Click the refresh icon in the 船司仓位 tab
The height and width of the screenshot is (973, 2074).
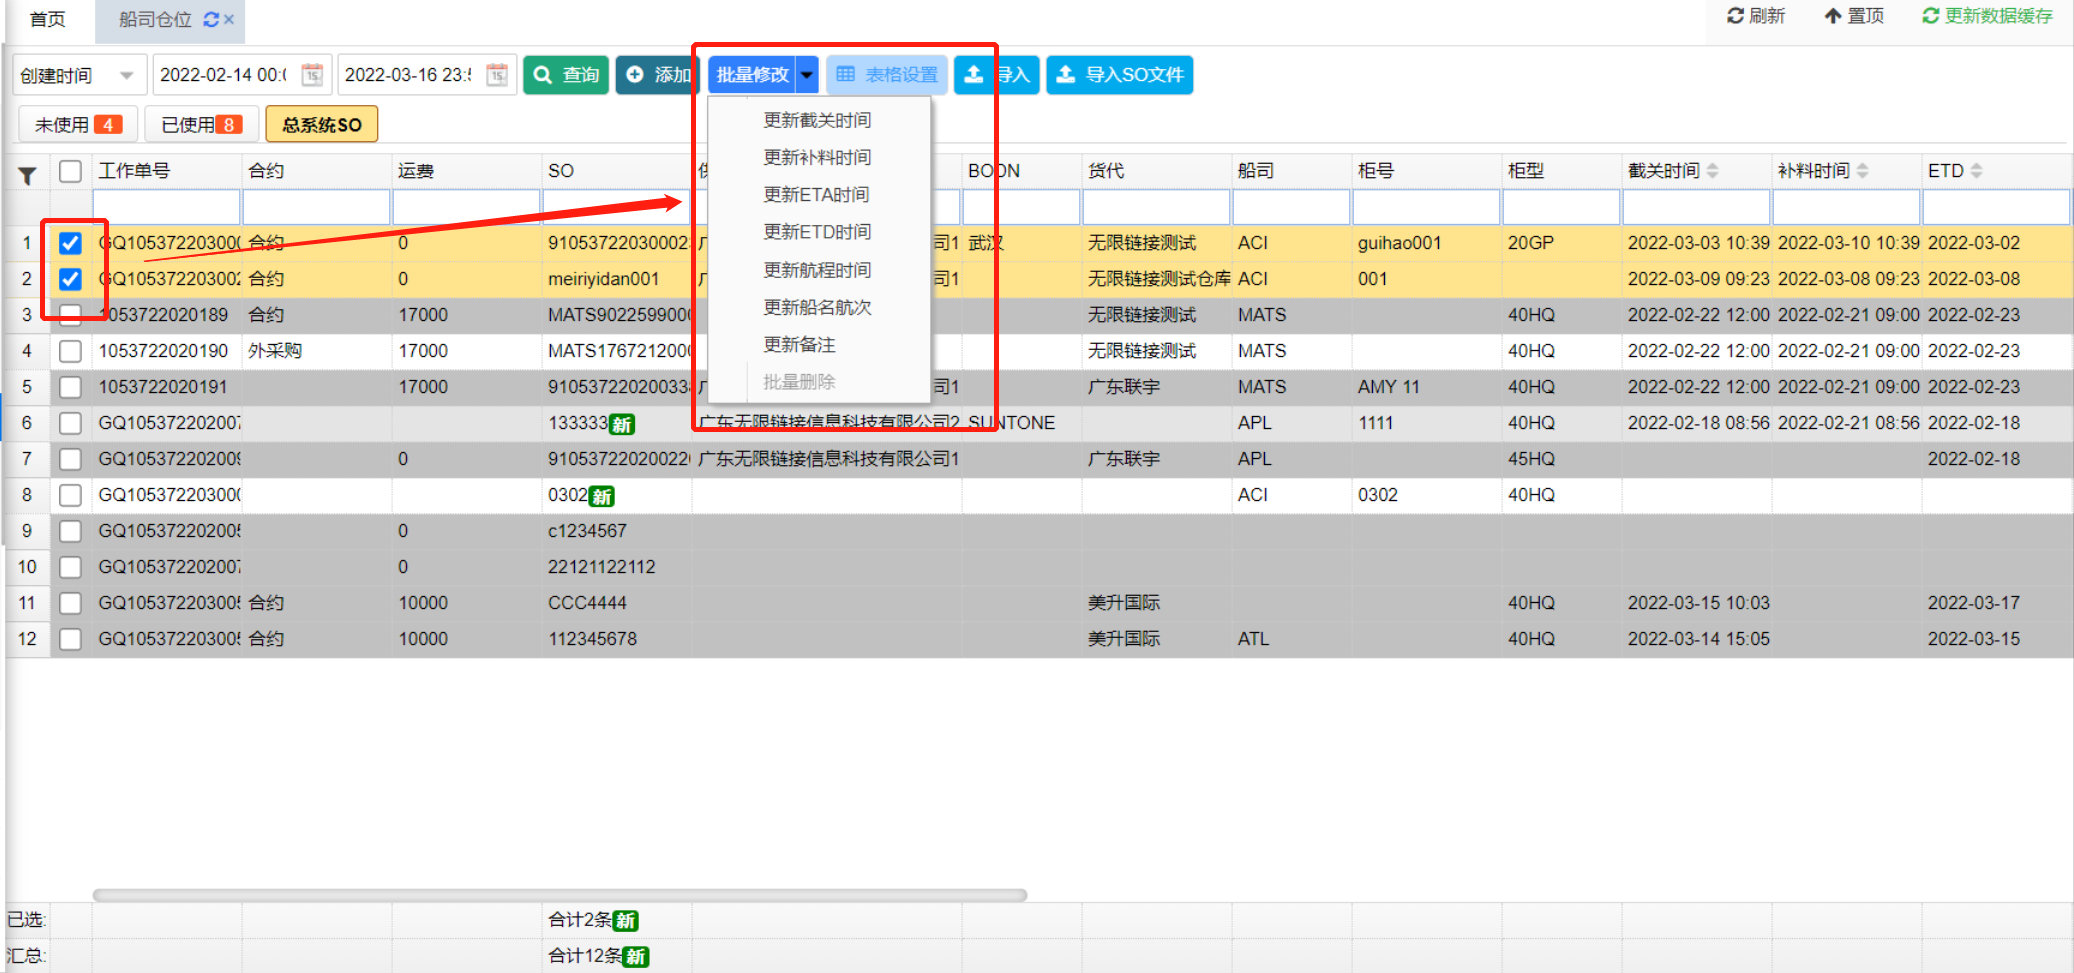point(211,19)
